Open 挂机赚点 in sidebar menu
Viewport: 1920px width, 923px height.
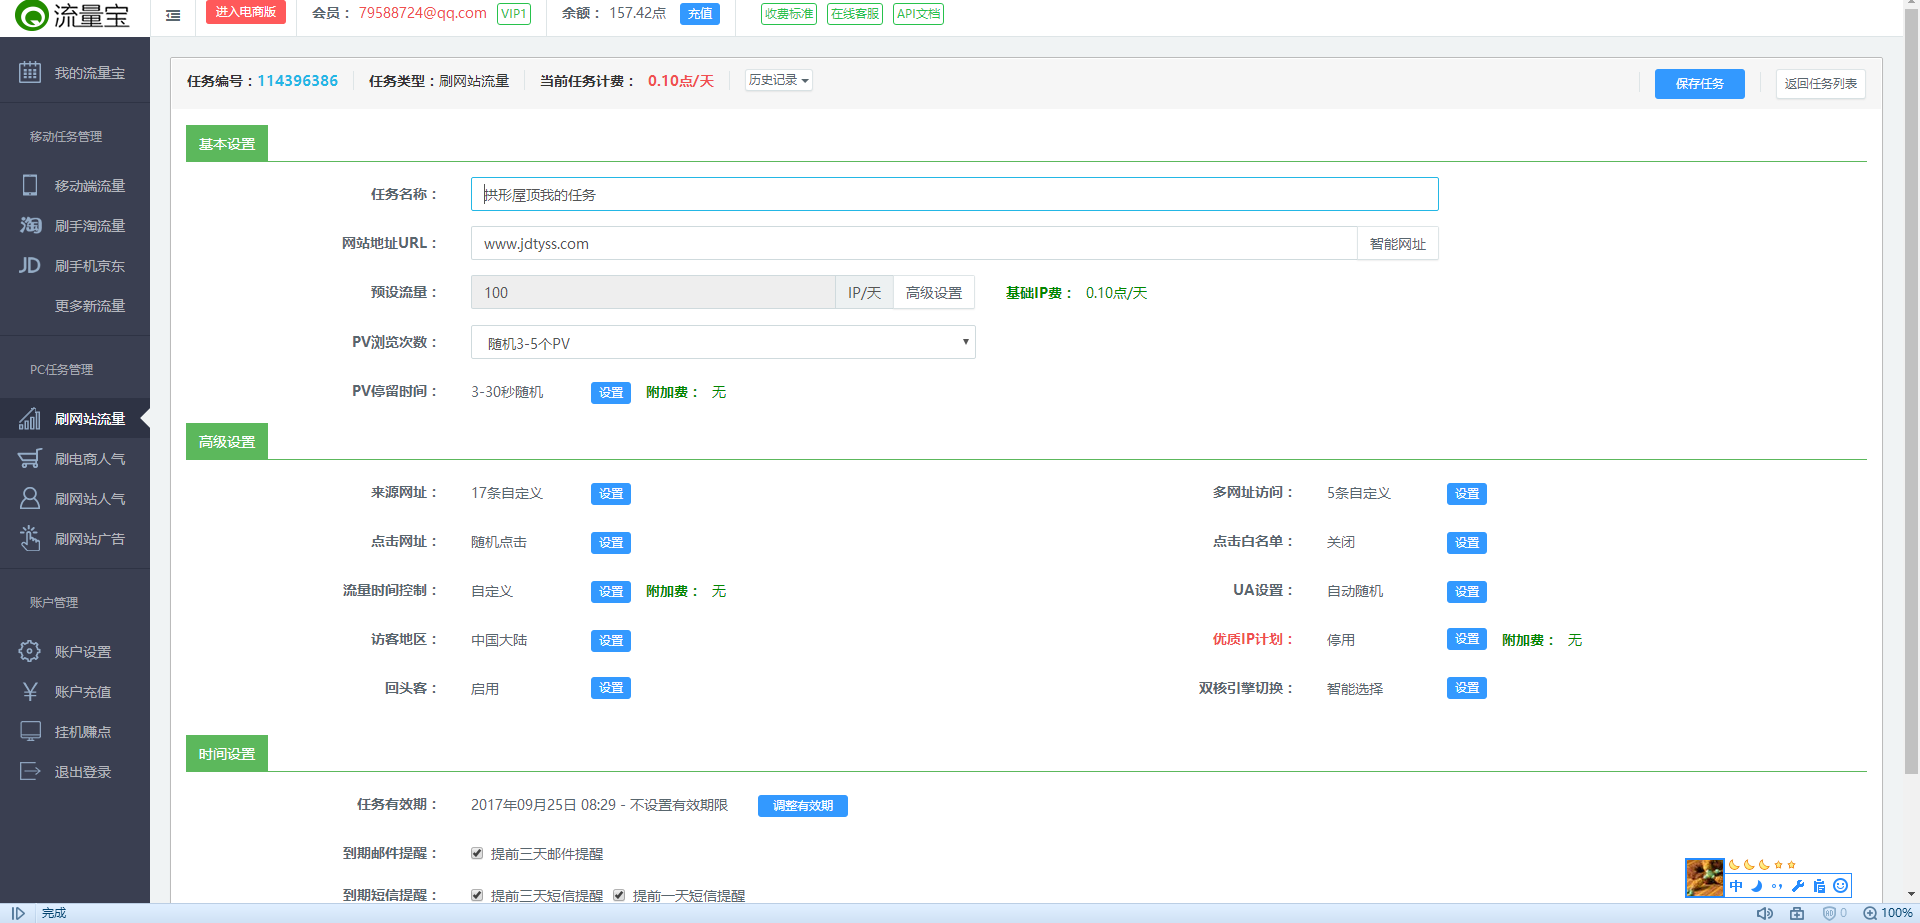click(x=82, y=732)
